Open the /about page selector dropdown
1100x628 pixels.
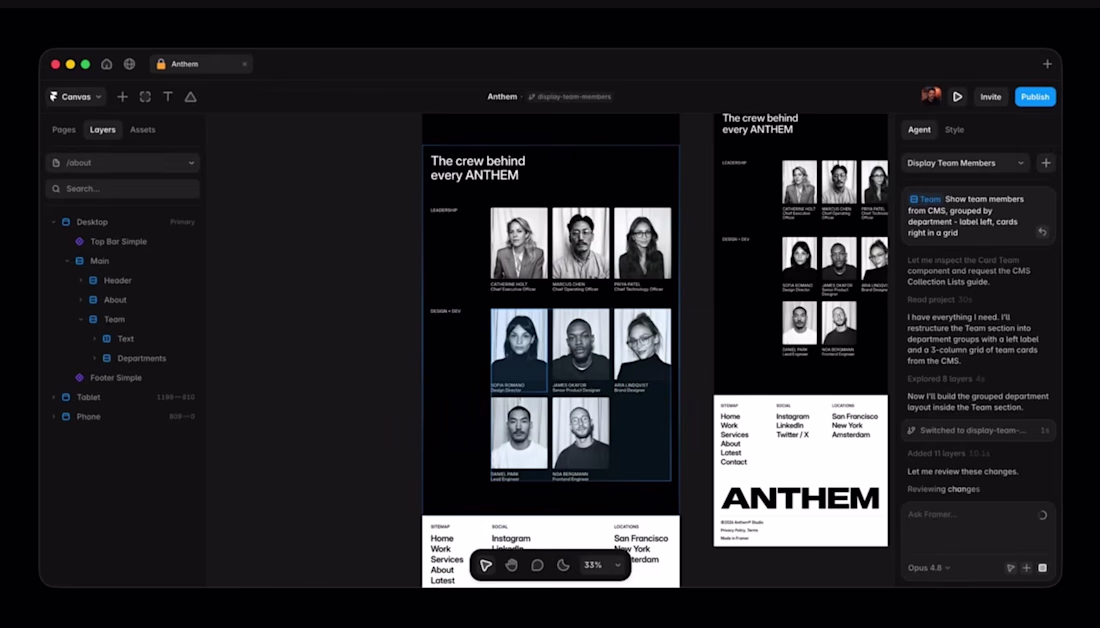click(123, 163)
